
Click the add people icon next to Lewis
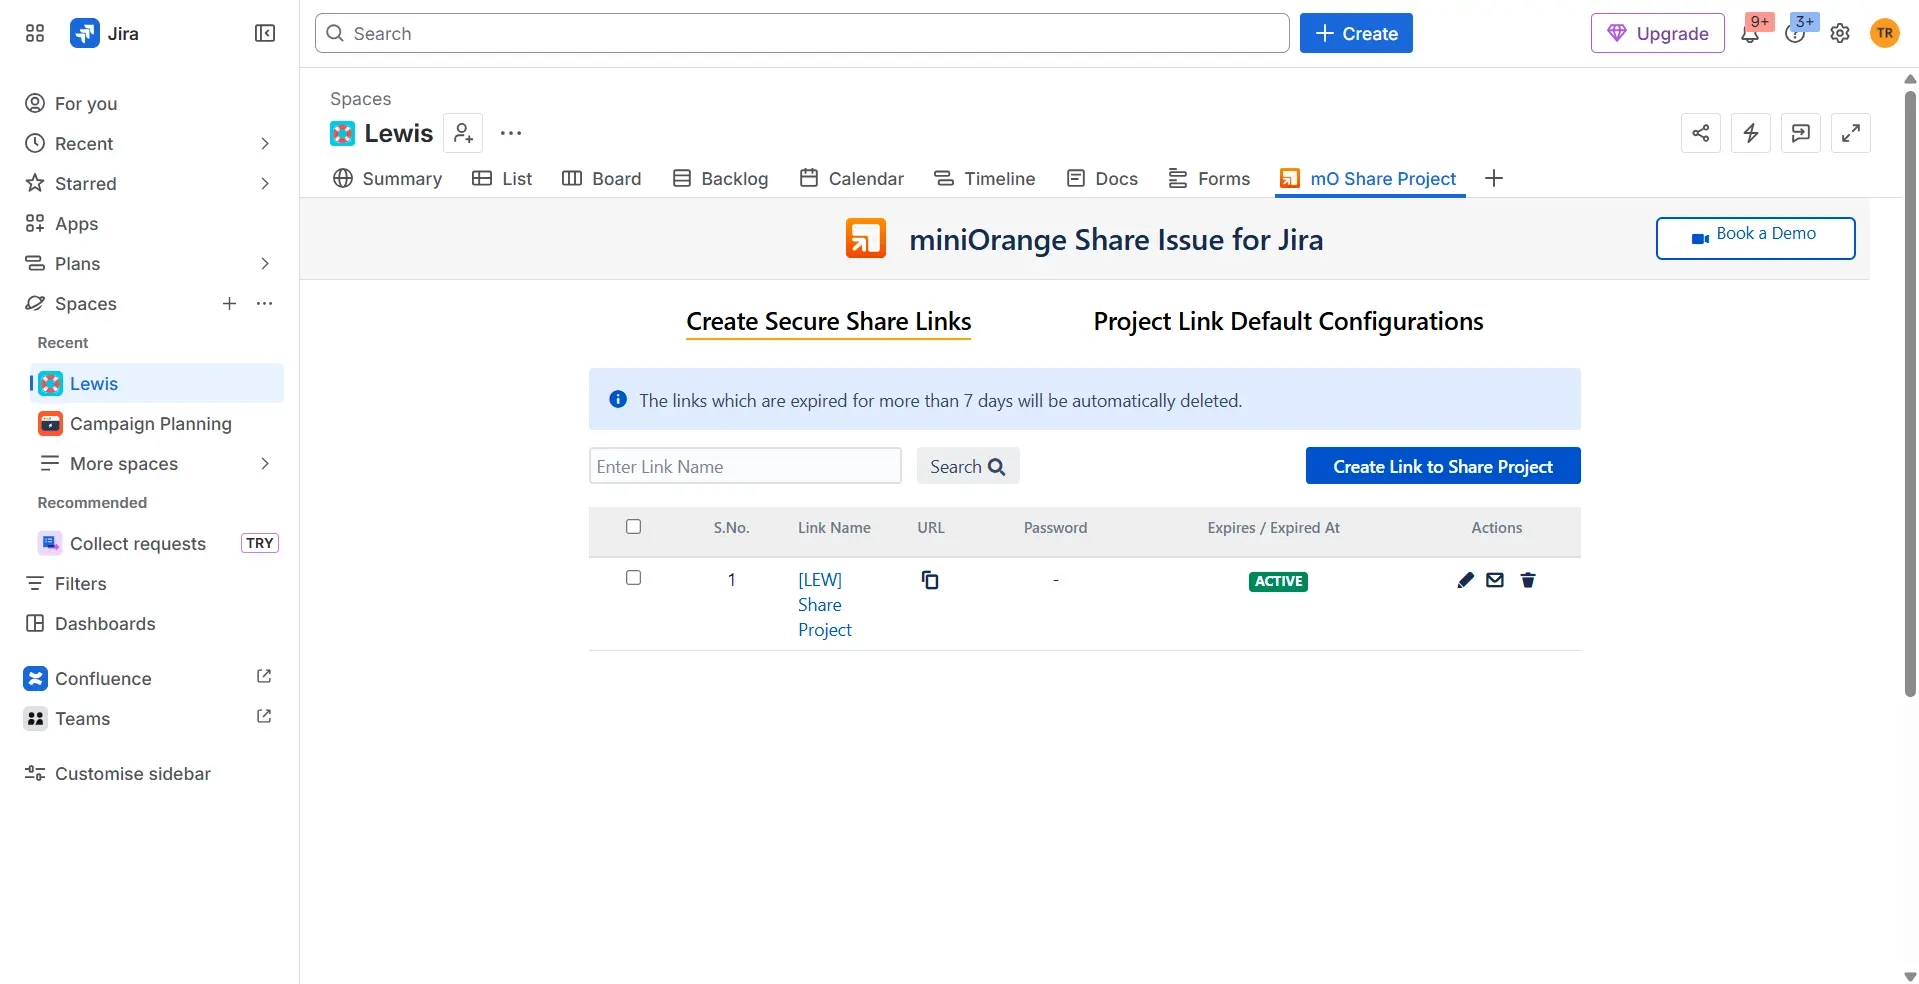click(x=463, y=133)
